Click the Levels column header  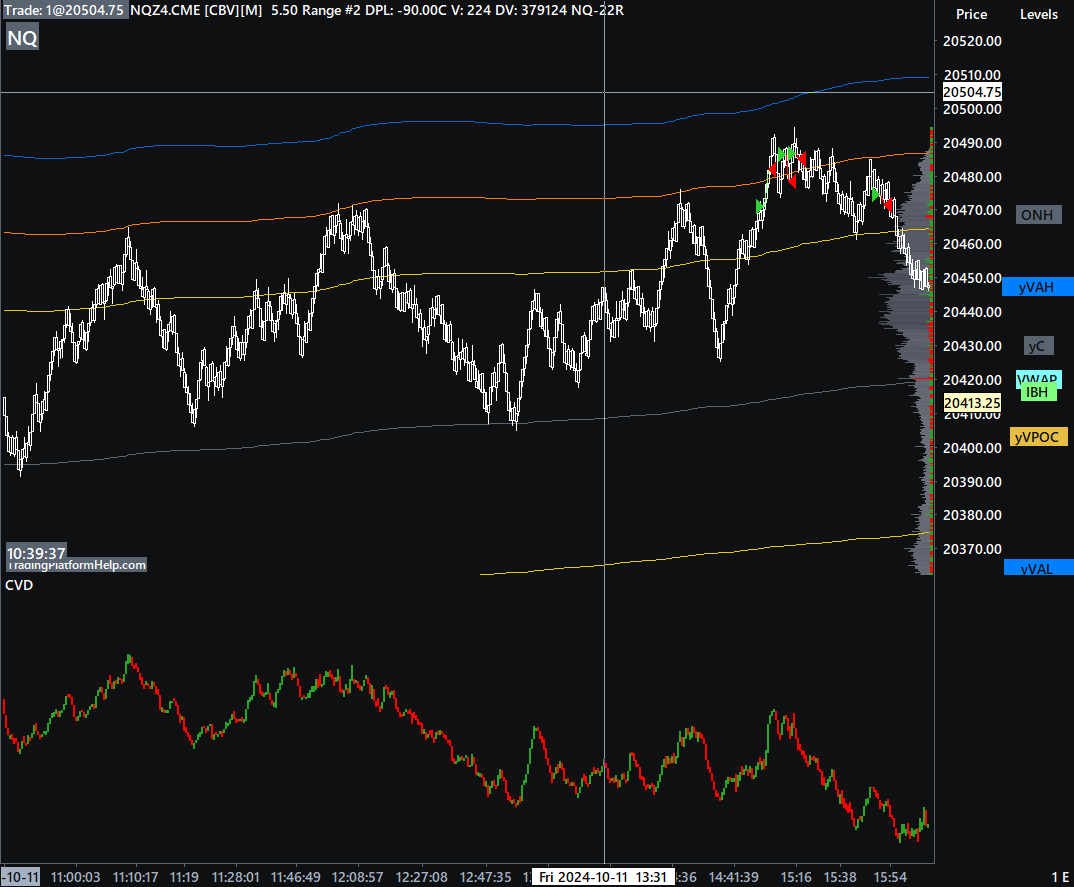tap(1038, 14)
